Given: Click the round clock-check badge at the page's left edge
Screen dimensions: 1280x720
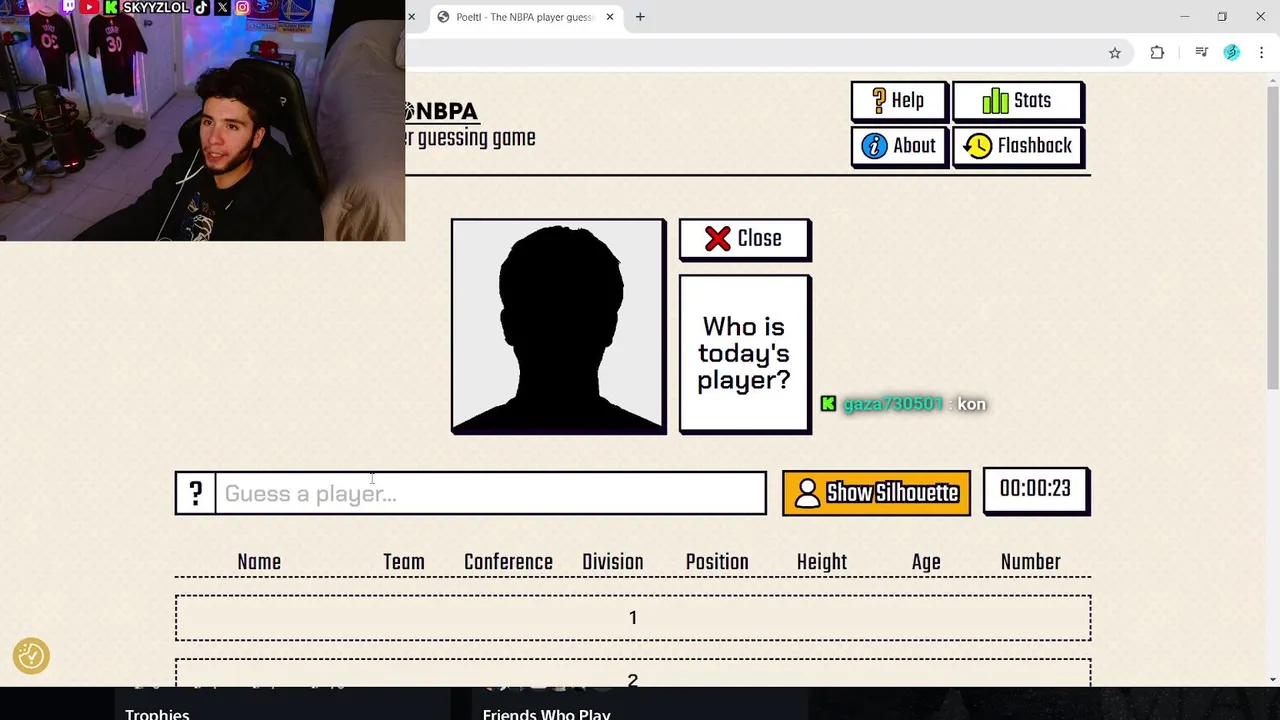Looking at the screenshot, I should (31, 656).
